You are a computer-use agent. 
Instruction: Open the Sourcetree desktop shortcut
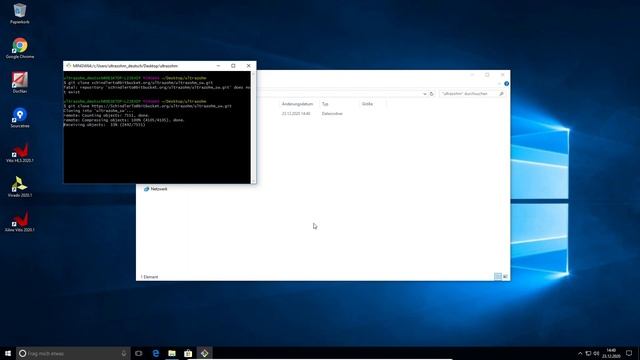(x=20, y=118)
